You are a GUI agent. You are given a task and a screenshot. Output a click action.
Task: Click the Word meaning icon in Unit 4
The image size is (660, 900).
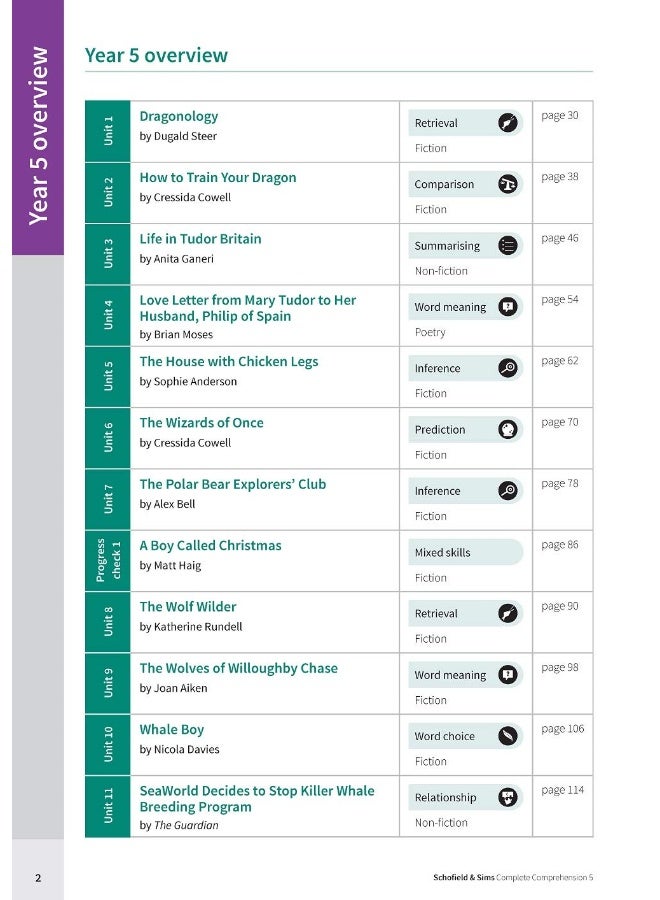tap(509, 307)
